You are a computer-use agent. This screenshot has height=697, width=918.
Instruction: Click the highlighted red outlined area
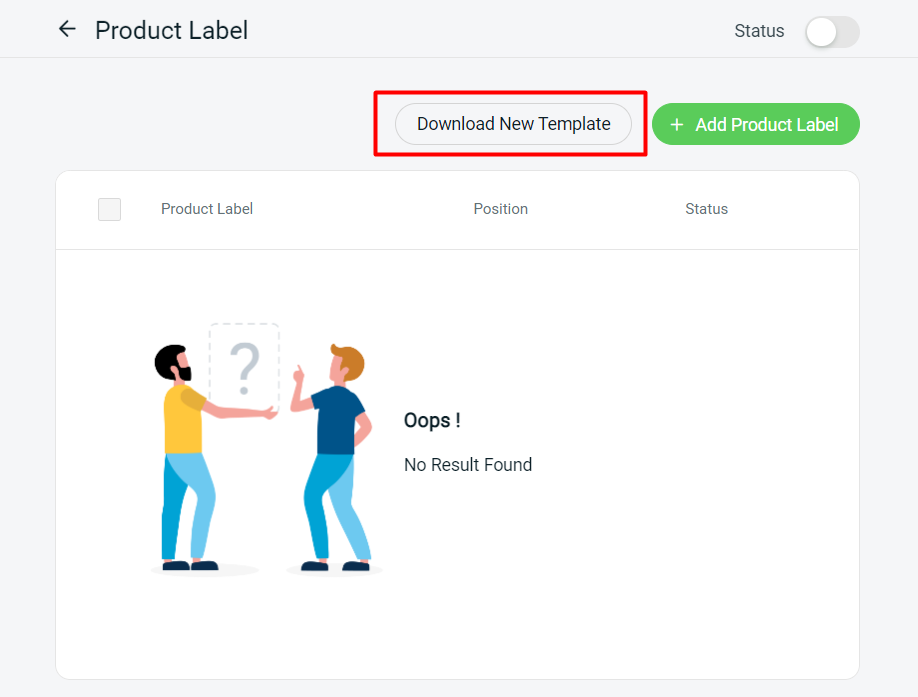coord(510,124)
